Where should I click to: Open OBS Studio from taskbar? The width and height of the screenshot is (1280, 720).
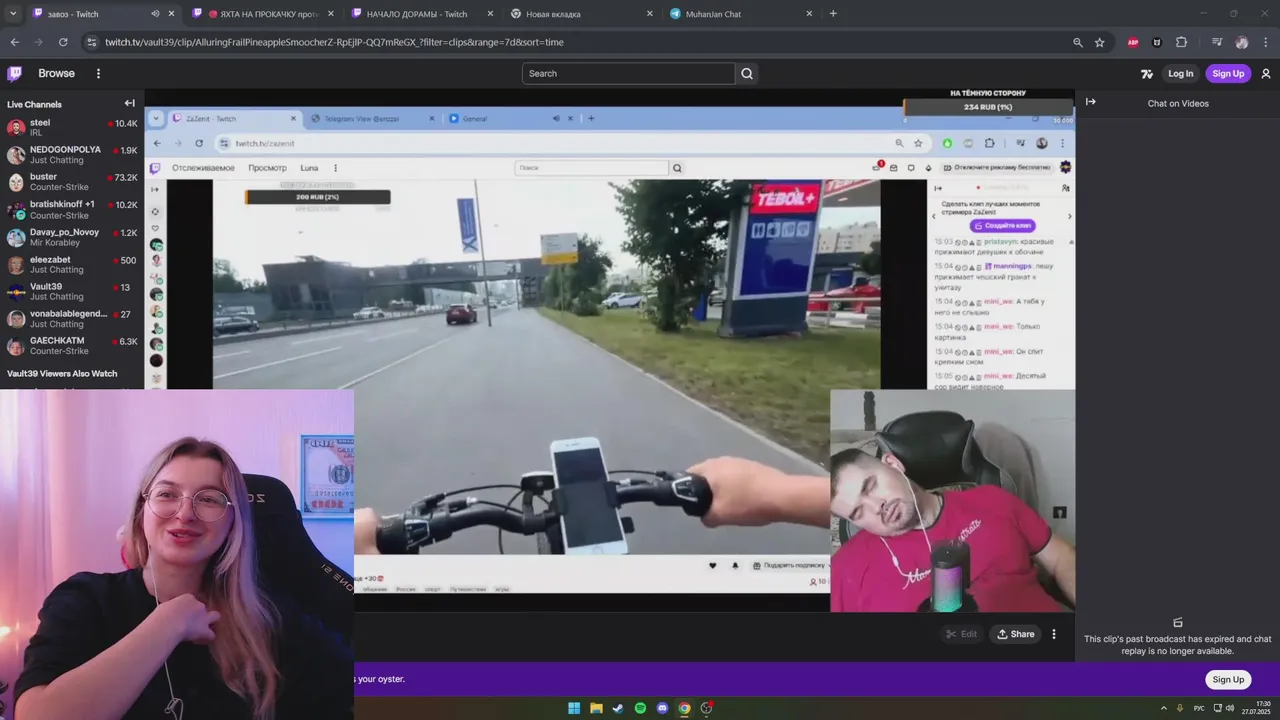tap(706, 708)
